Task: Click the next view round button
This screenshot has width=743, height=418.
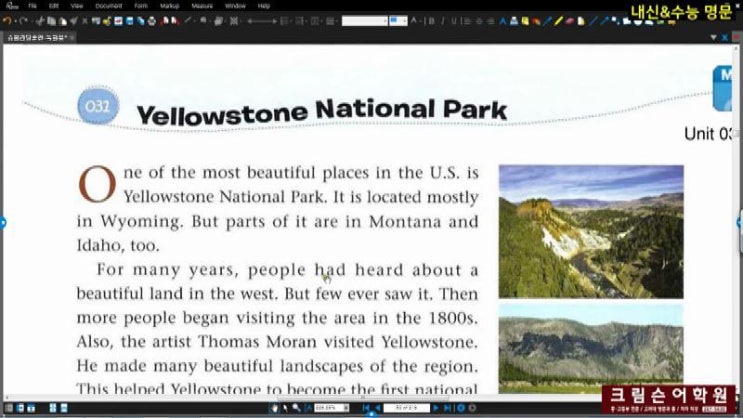Action: tap(472, 408)
